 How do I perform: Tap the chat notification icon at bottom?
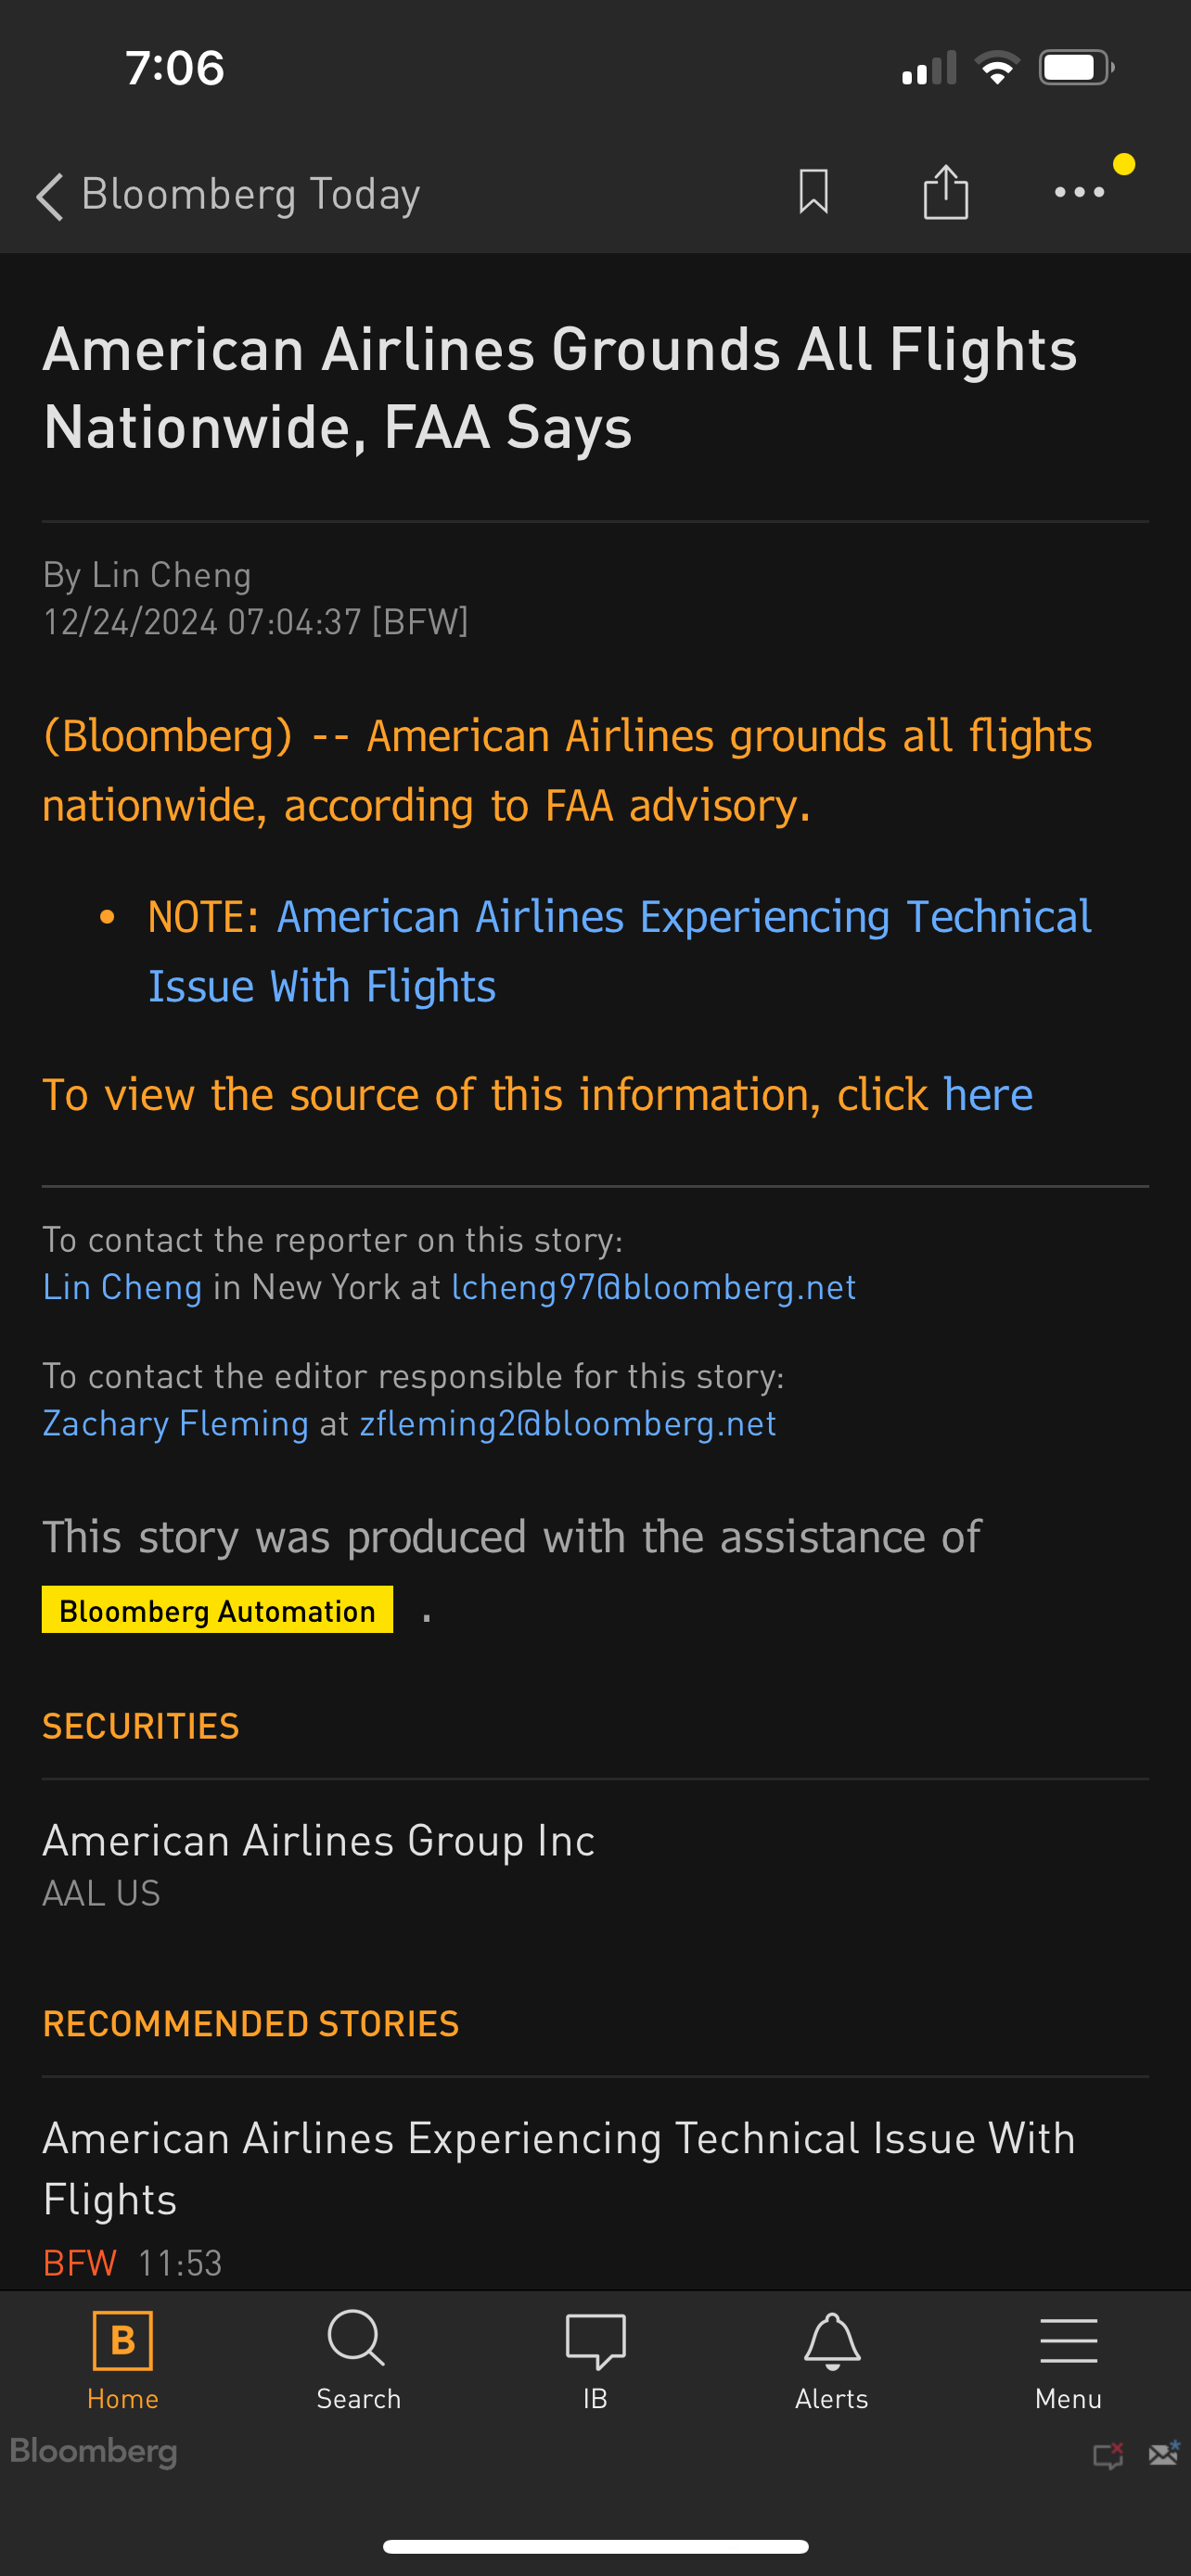click(x=1108, y=2455)
